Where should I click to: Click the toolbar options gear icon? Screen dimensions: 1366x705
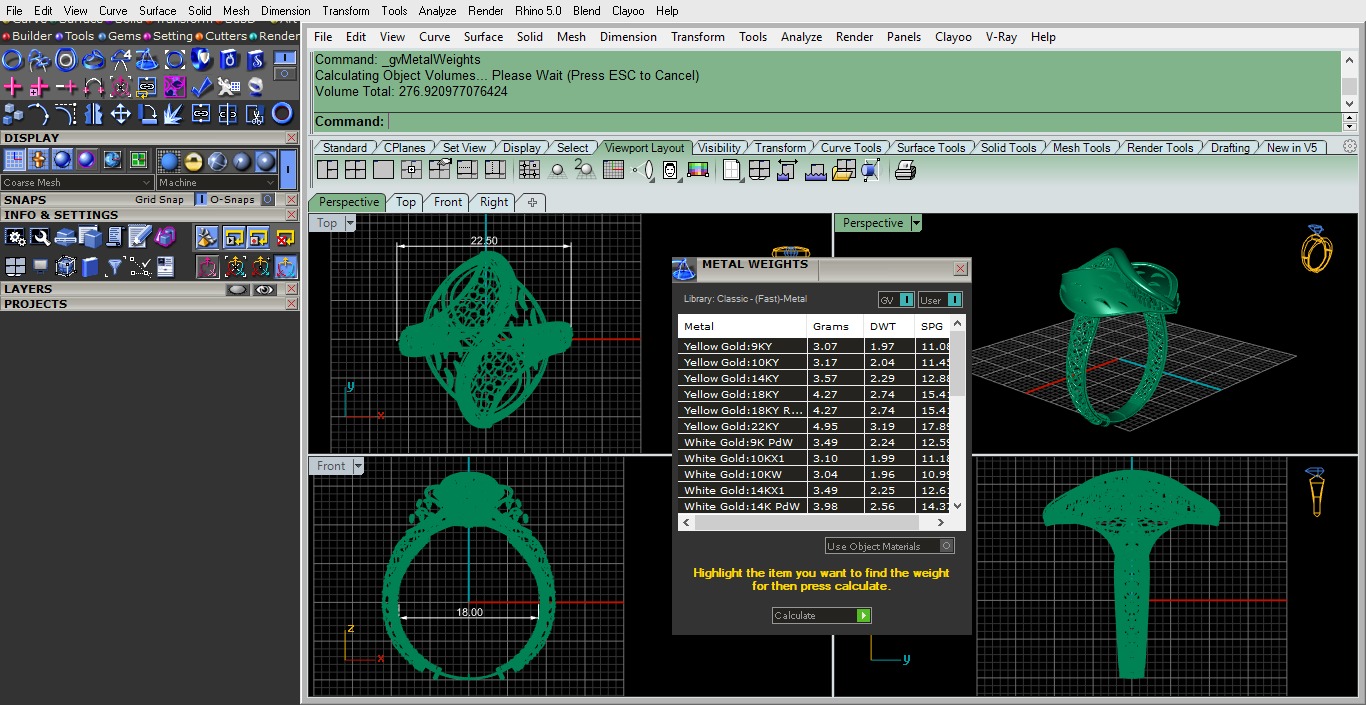[x=1350, y=147]
